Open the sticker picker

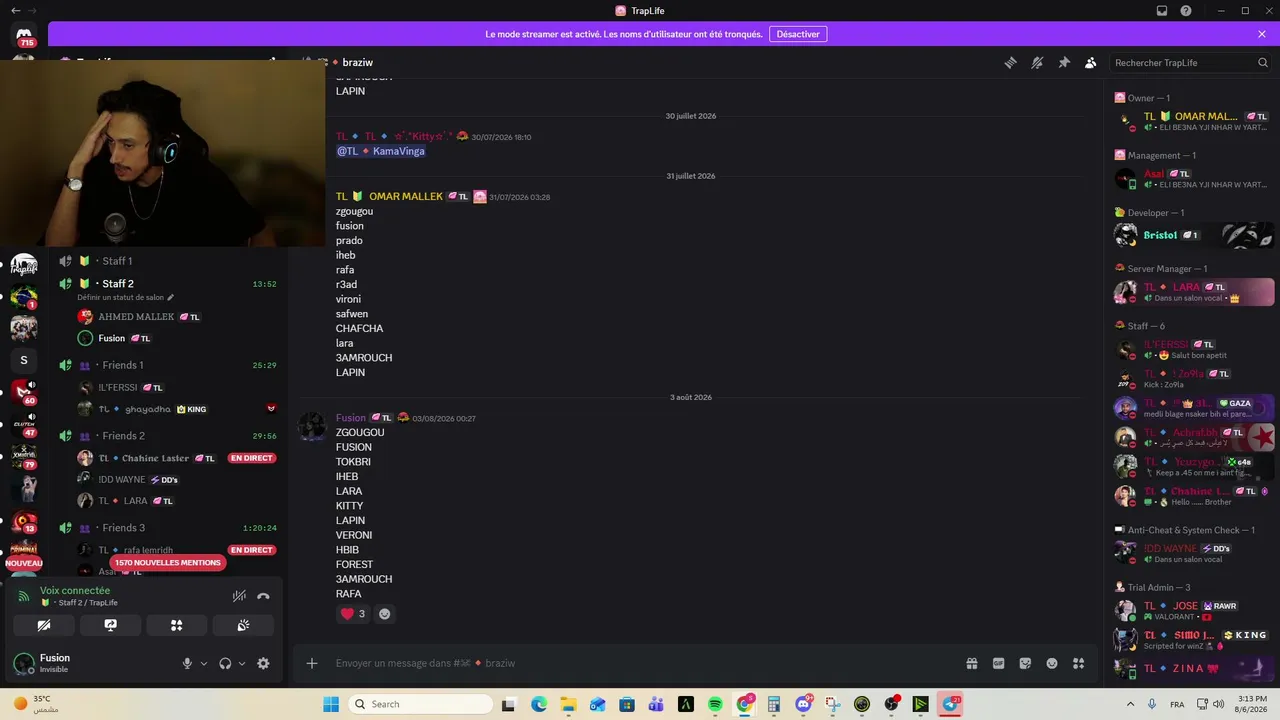(x=1025, y=663)
